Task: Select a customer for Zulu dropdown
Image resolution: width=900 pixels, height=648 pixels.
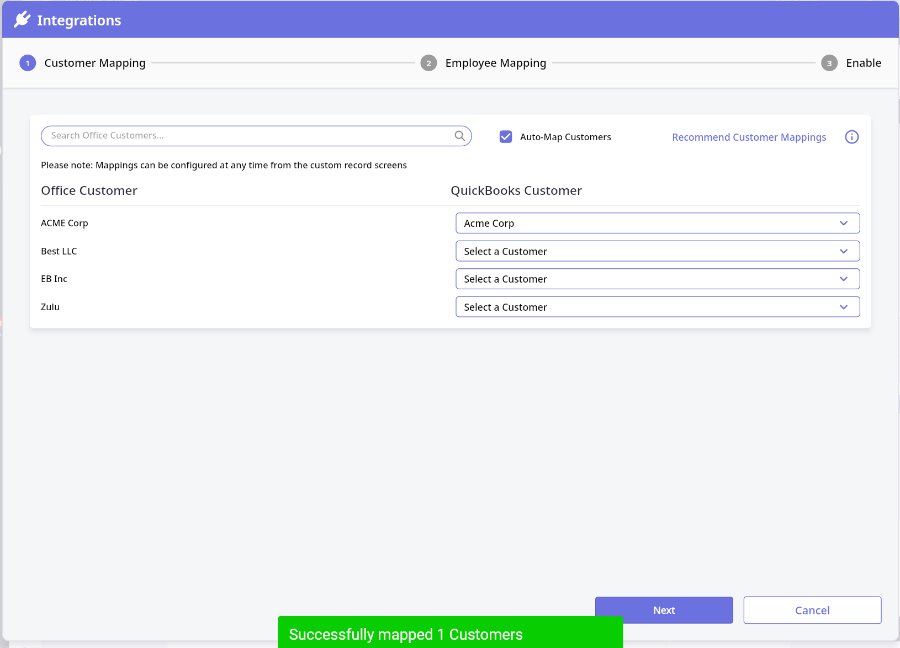Action: [657, 307]
